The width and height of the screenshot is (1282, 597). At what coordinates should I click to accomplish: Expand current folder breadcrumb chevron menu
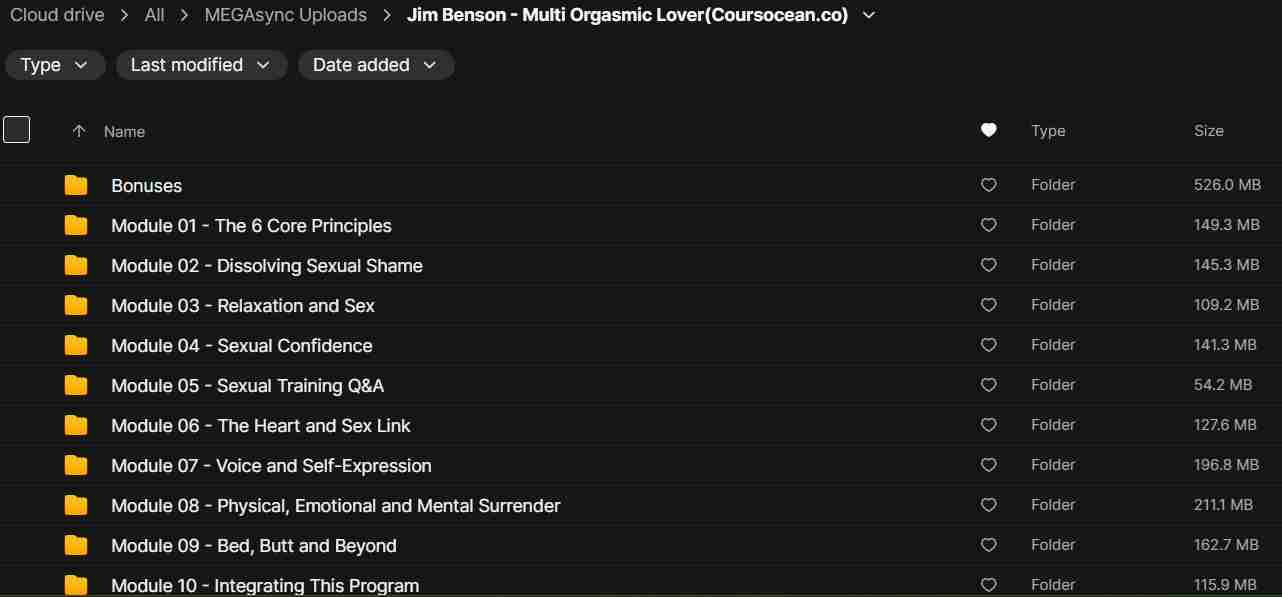[x=868, y=15]
